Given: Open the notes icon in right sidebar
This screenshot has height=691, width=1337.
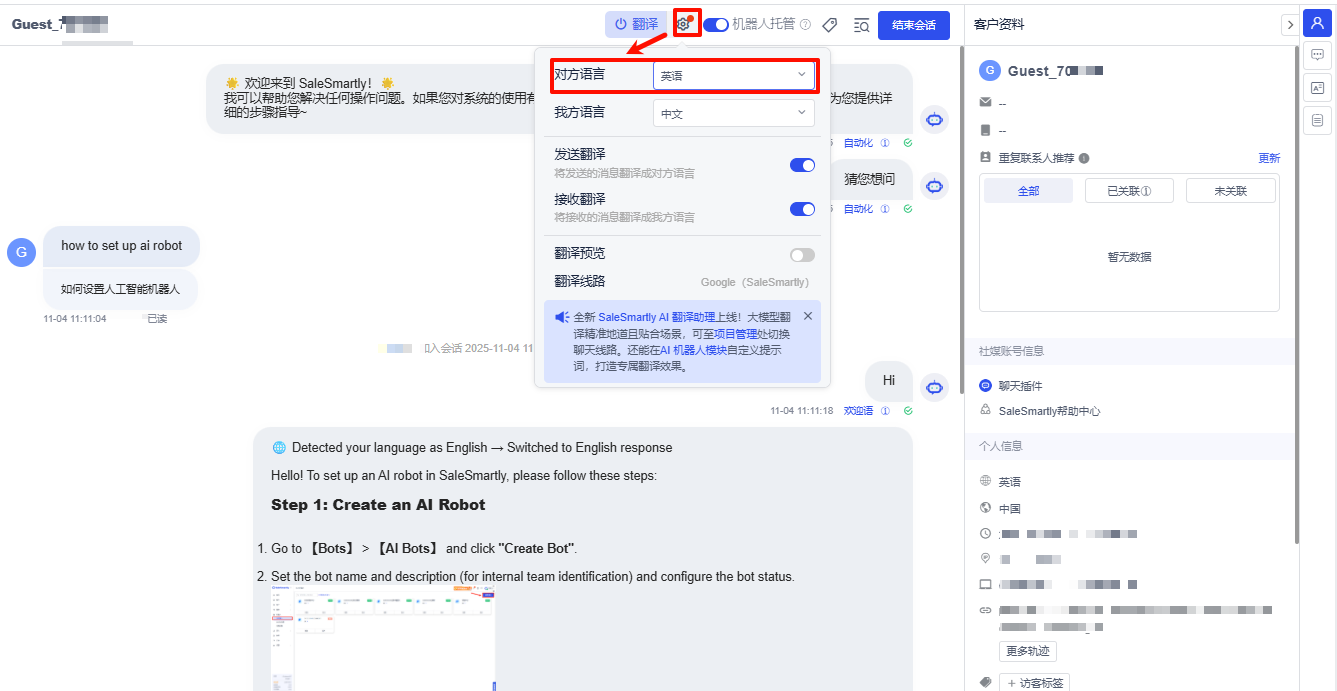Looking at the screenshot, I should (x=1317, y=120).
